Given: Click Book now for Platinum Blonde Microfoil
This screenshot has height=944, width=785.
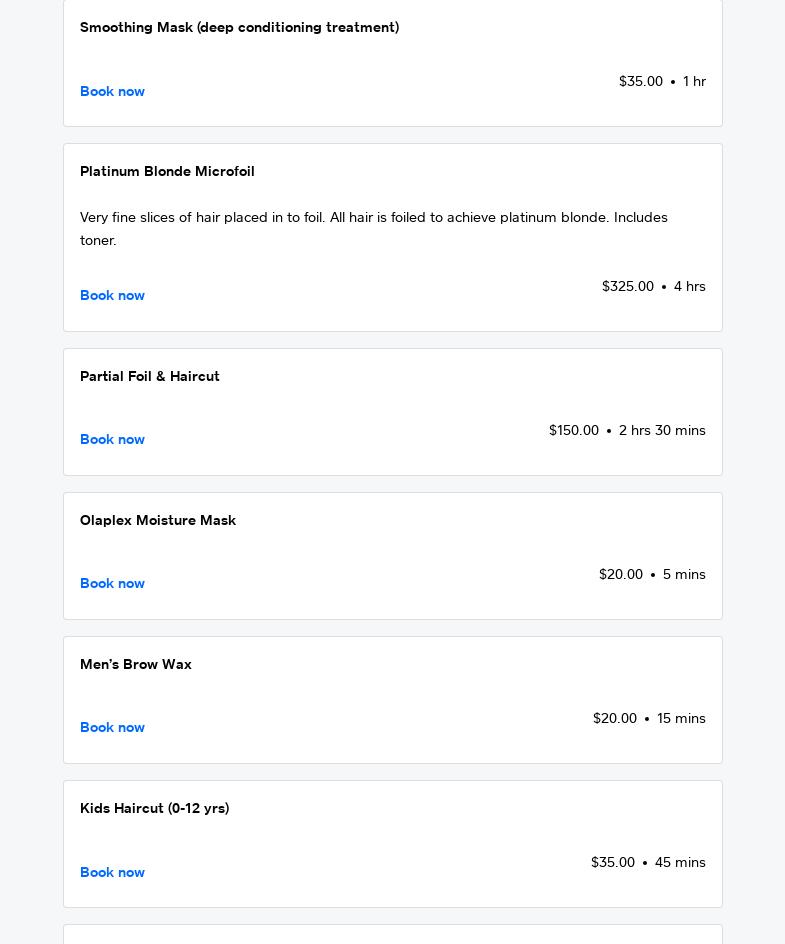Looking at the screenshot, I should (112, 295).
